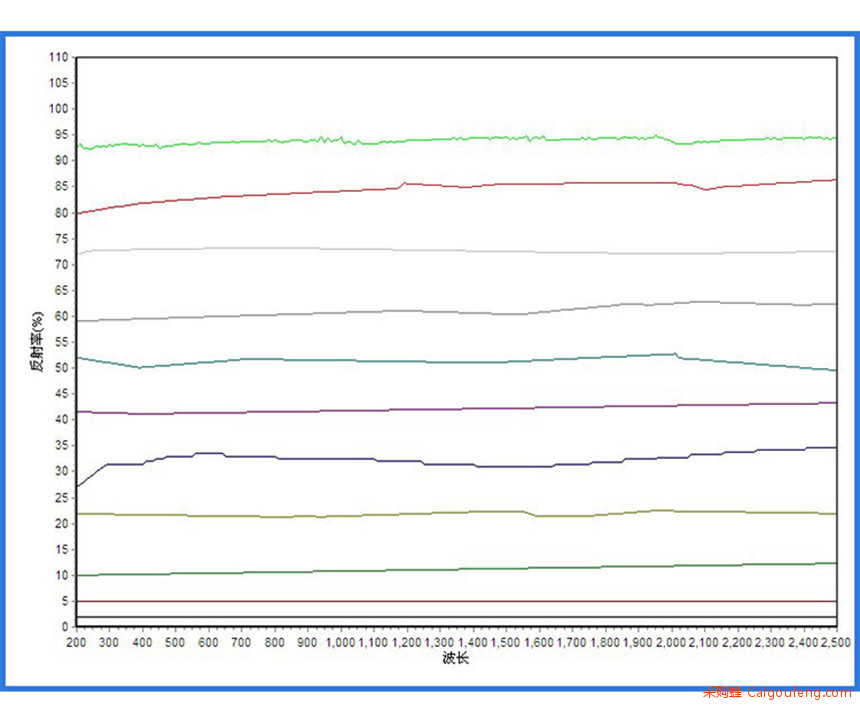Screen dimensions: 860x718
Task: Click the 波长 x-axis title
Action: click(455, 659)
